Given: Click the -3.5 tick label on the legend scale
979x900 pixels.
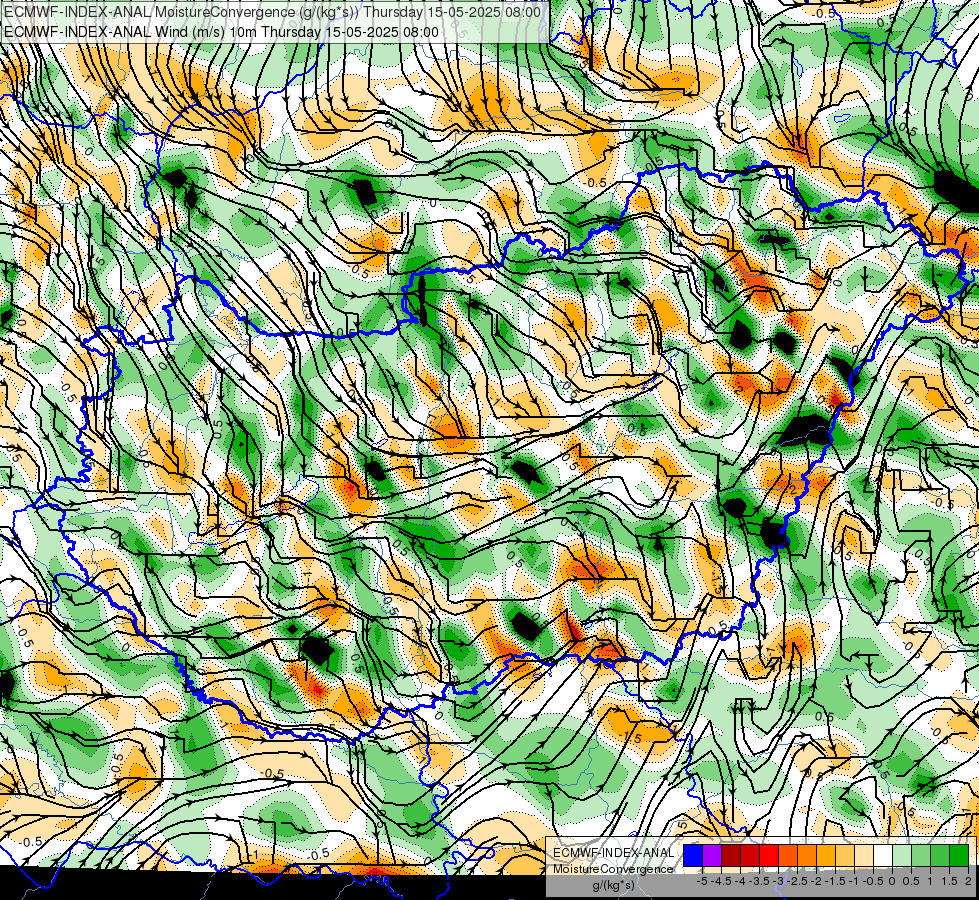Looking at the screenshot, I should 759,881.
